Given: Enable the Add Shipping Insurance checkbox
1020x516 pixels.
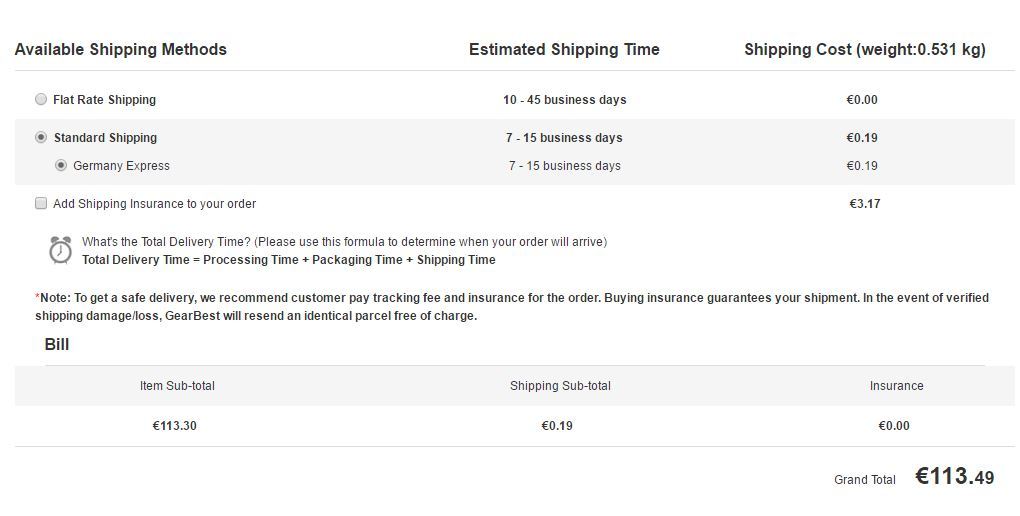Looking at the screenshot, I should click(x=41, y=203).
